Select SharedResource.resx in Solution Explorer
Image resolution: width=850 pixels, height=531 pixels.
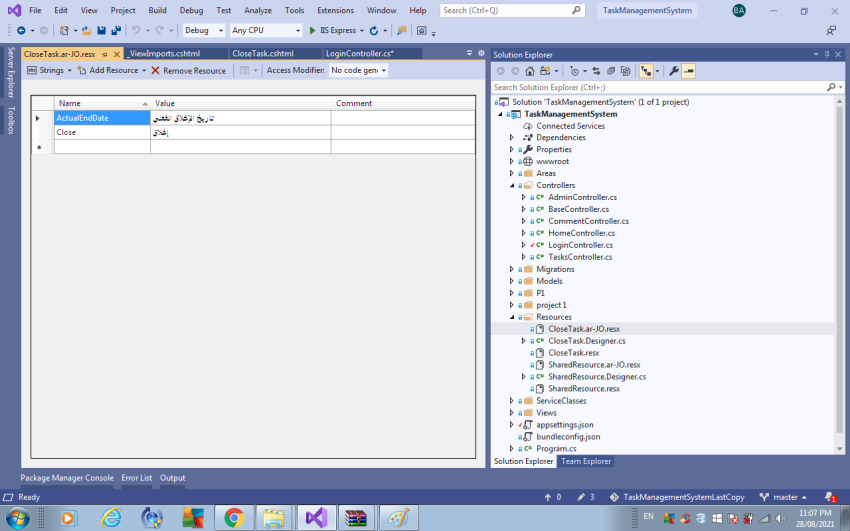pos(584,388)
